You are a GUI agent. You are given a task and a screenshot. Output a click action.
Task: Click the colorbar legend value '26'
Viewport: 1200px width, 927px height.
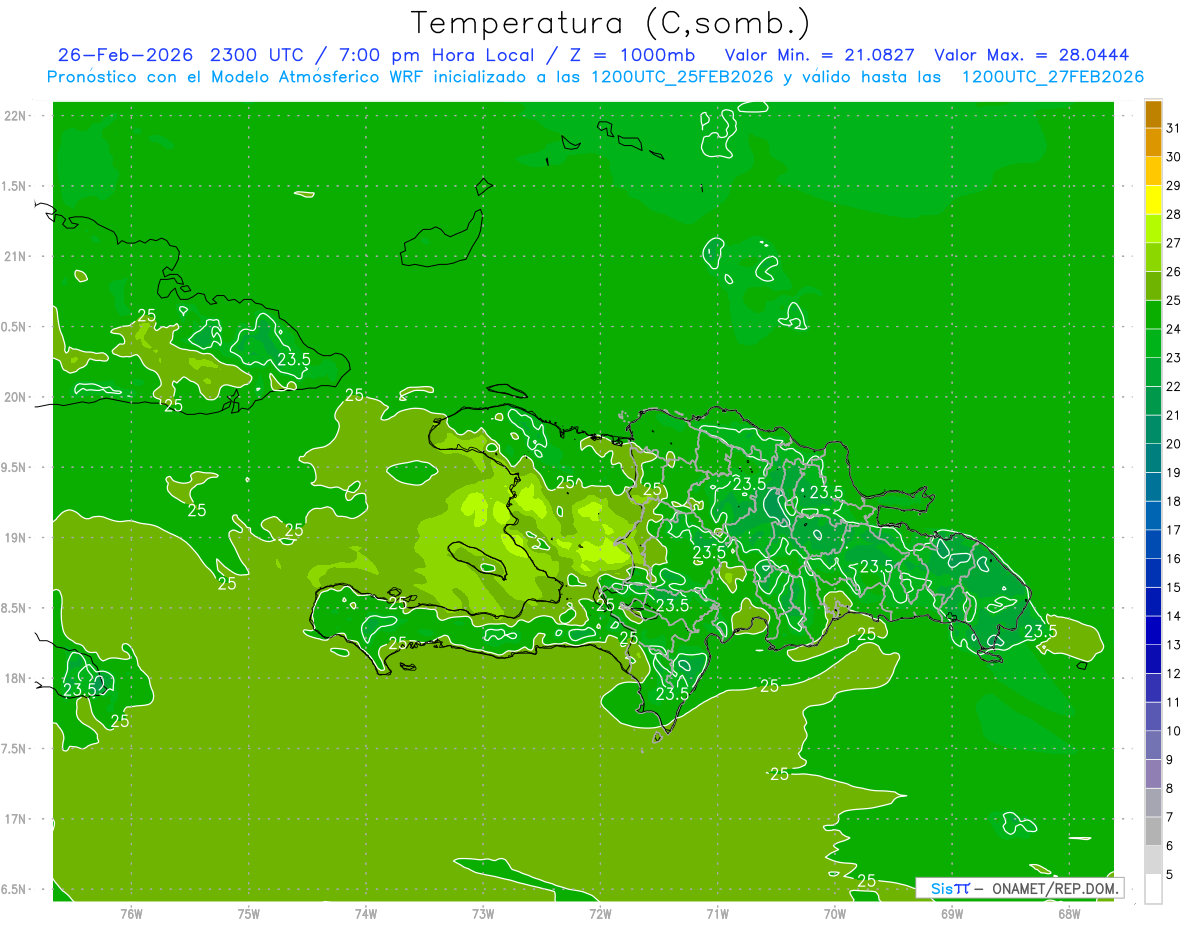1173,272
